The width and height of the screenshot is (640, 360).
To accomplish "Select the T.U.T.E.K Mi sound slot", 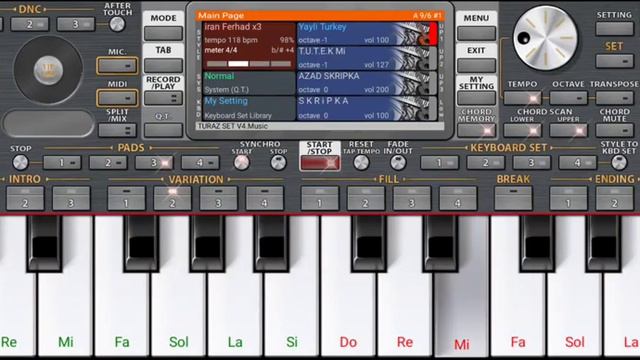I will pyautogui.click(x=367, y=58).
